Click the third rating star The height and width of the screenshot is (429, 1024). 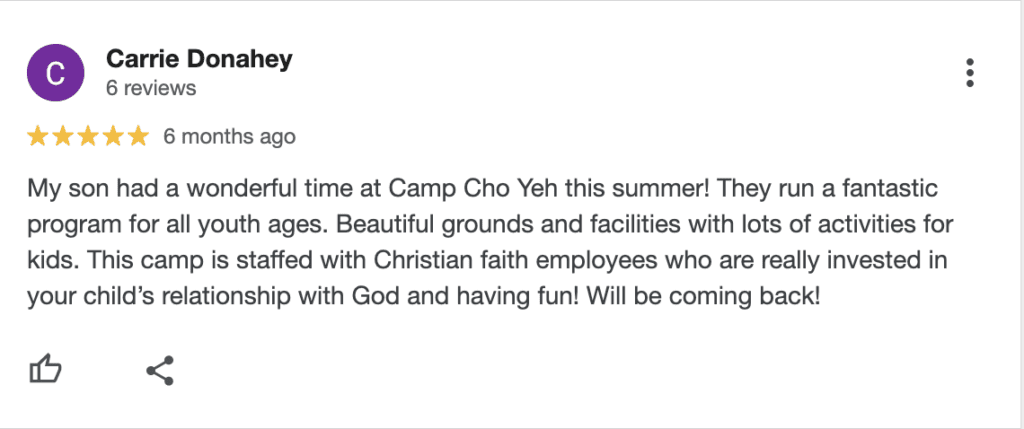tap(87, 136)
